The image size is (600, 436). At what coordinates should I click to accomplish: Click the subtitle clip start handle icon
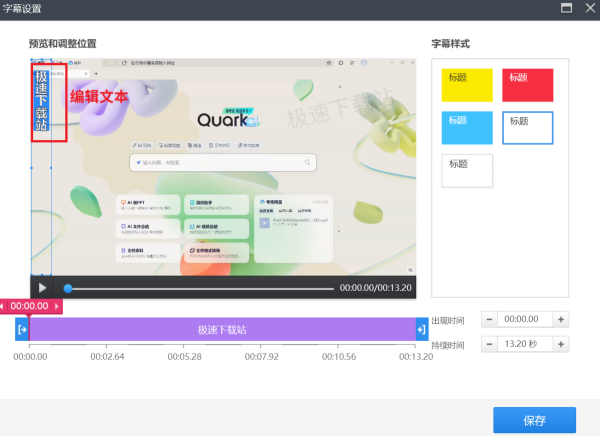pos(22,329)
